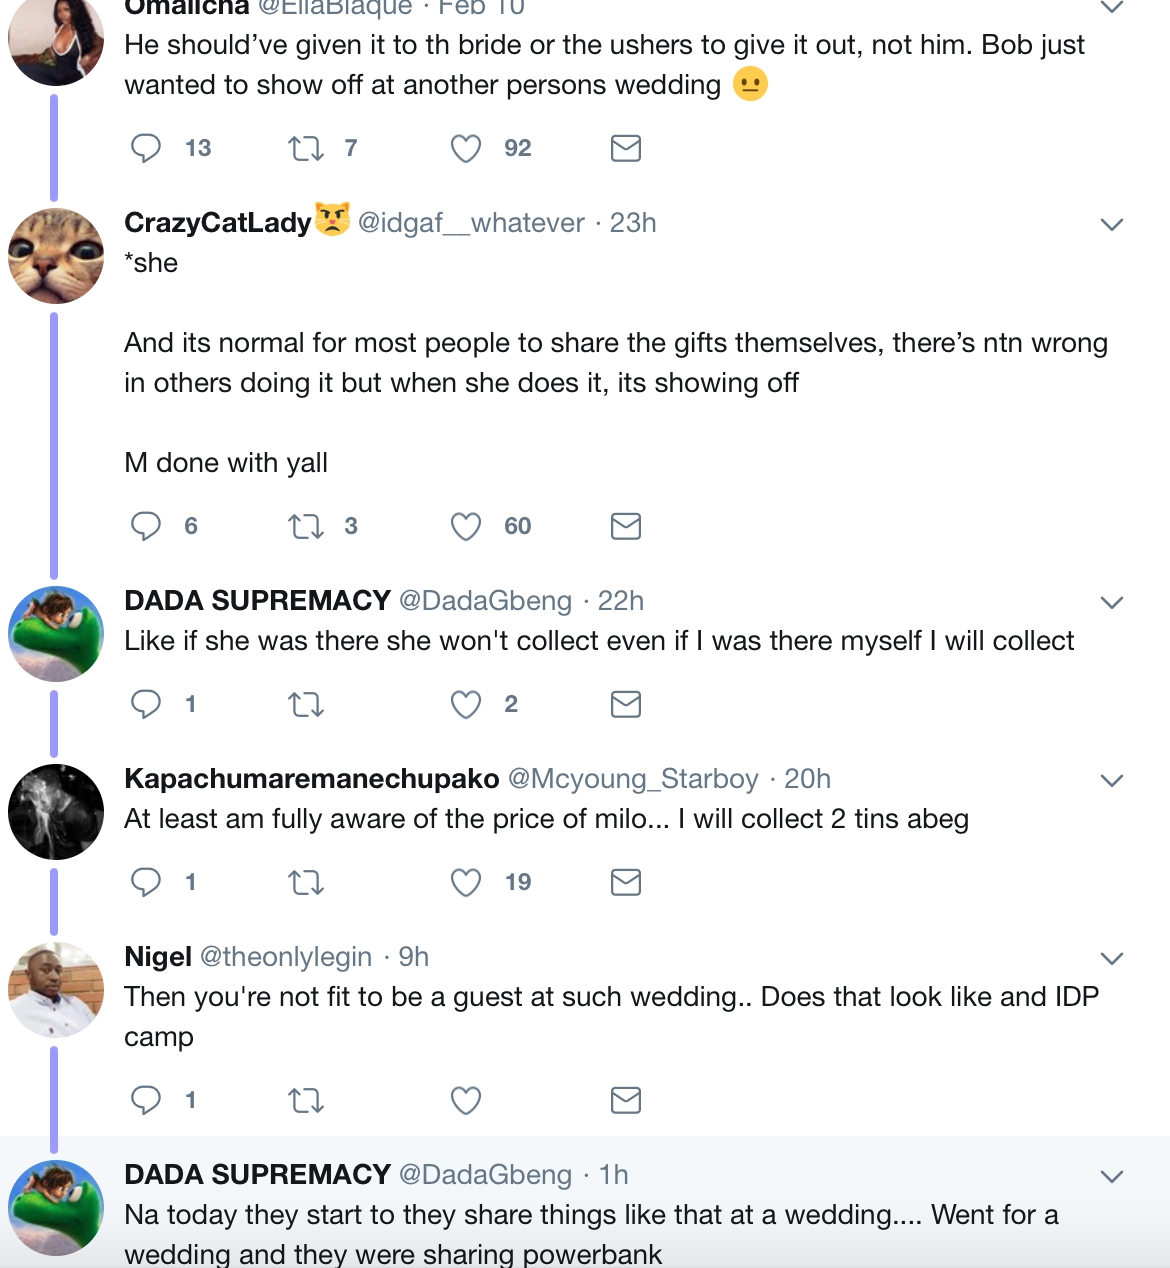Viewport: 1170px width, 1268px height.
Task: Reply to Nigel's tweet
Action: click(x=146, y=1100)
